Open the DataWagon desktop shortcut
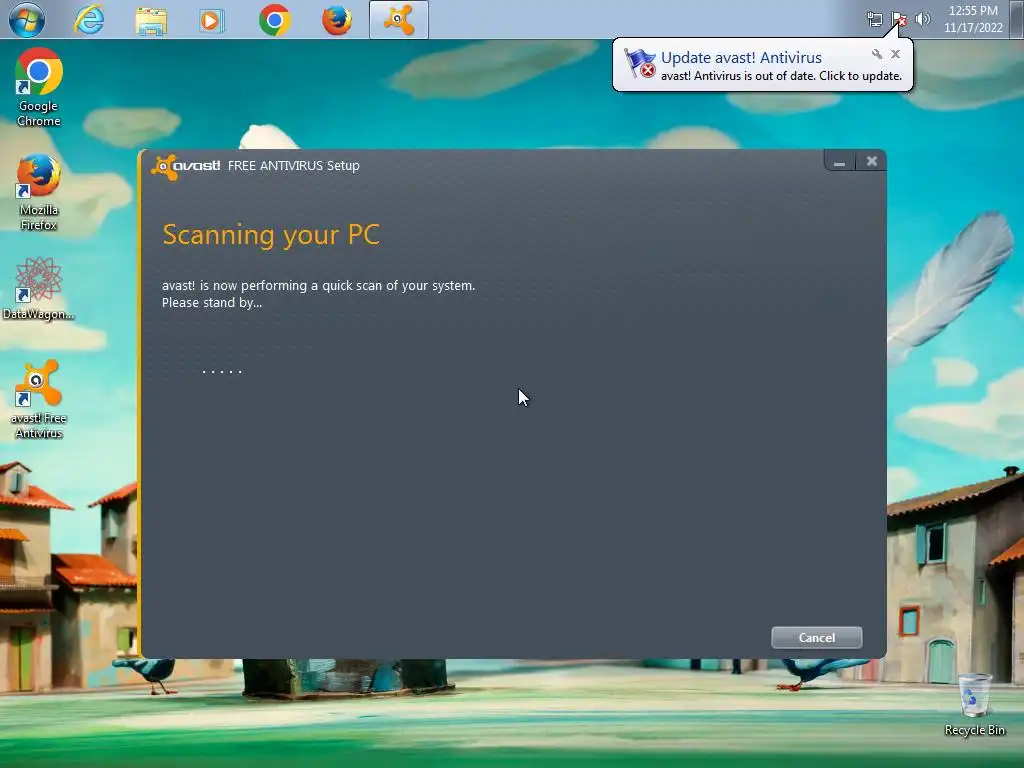 [39, 289]
